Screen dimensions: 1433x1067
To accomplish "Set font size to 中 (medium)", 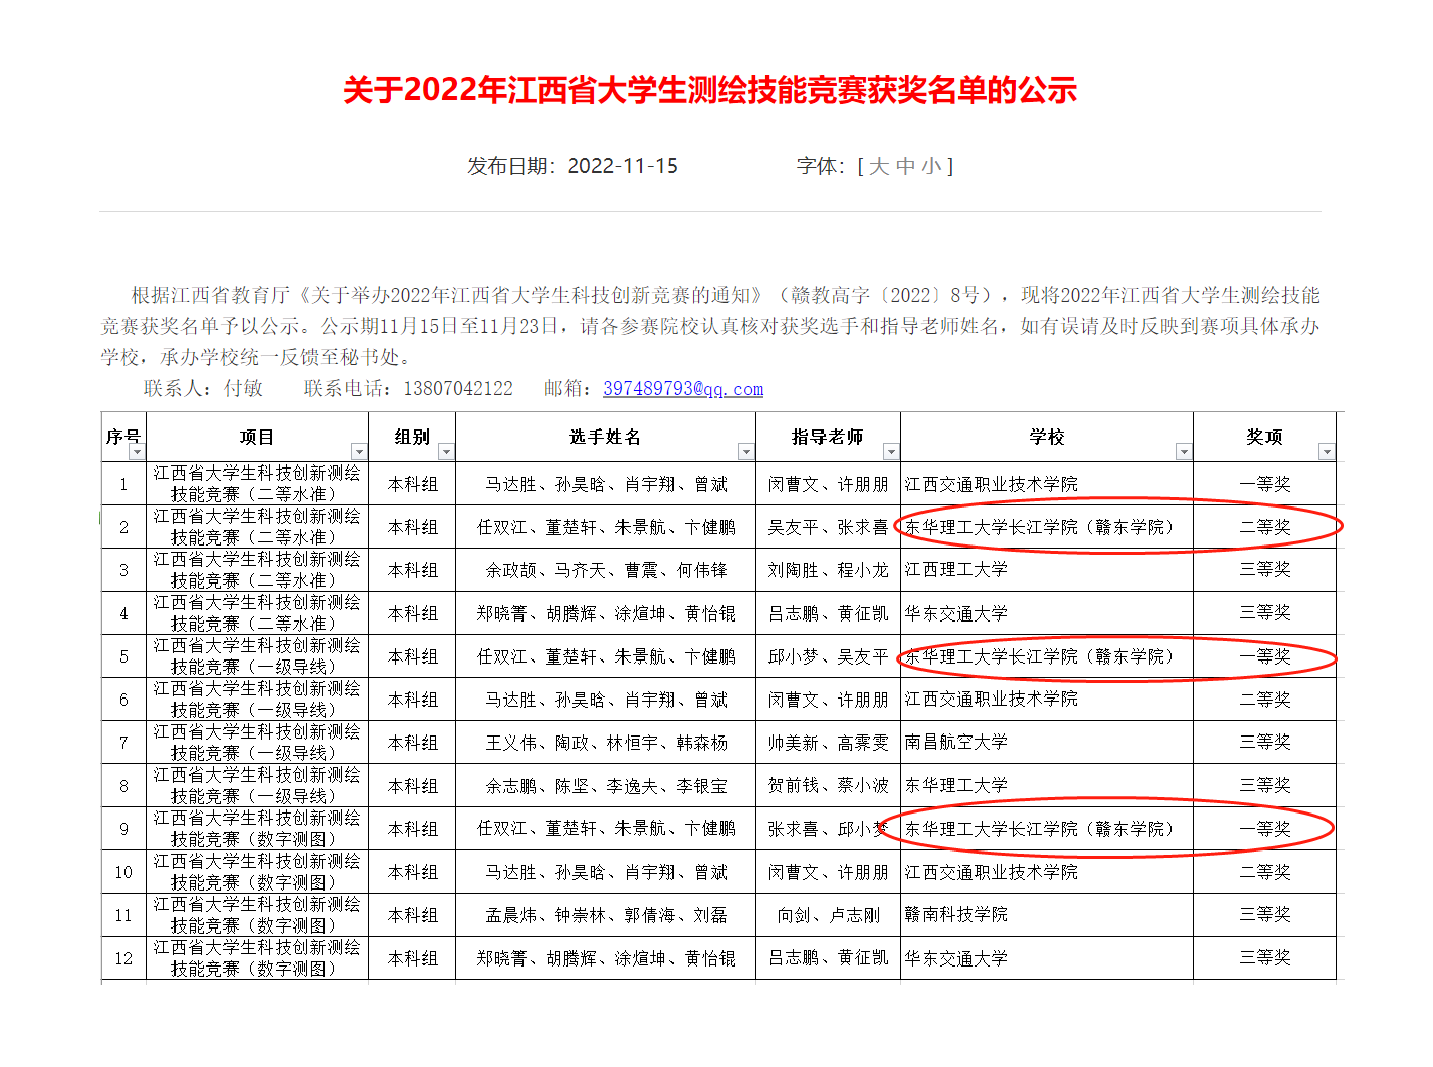I will coord(905,166).
